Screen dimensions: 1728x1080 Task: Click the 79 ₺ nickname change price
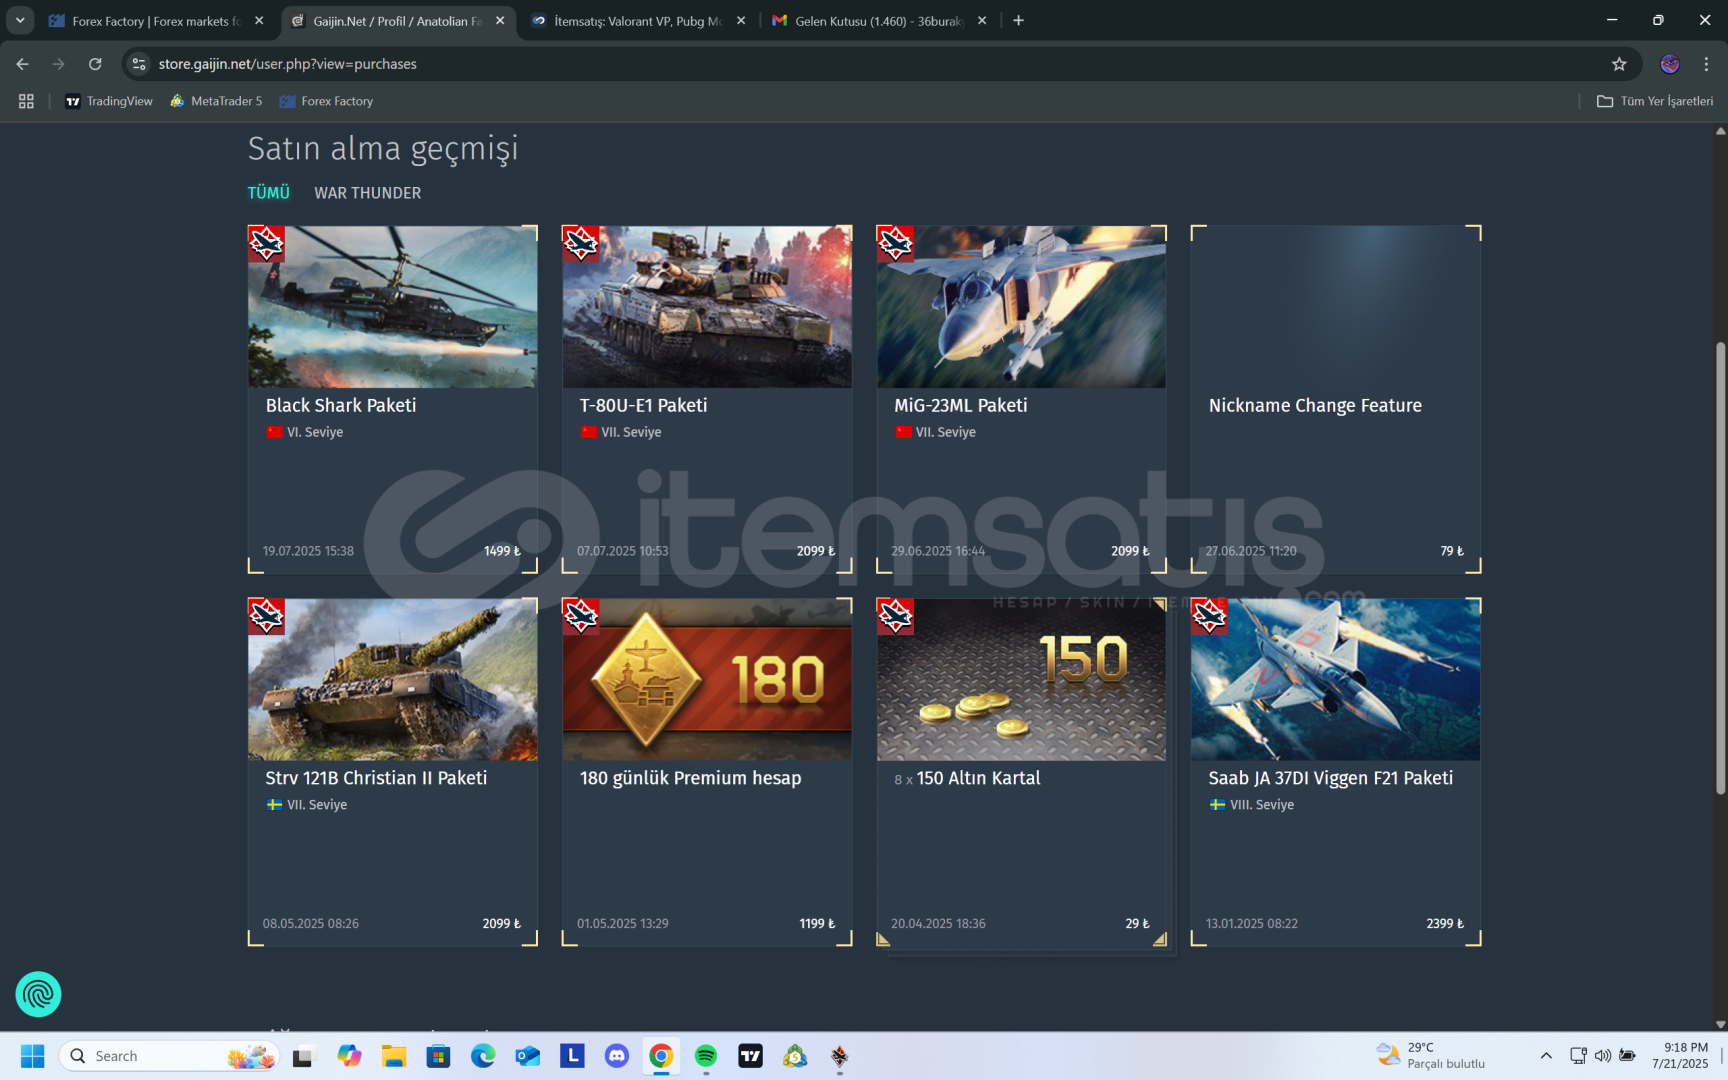click(1452, 551)
